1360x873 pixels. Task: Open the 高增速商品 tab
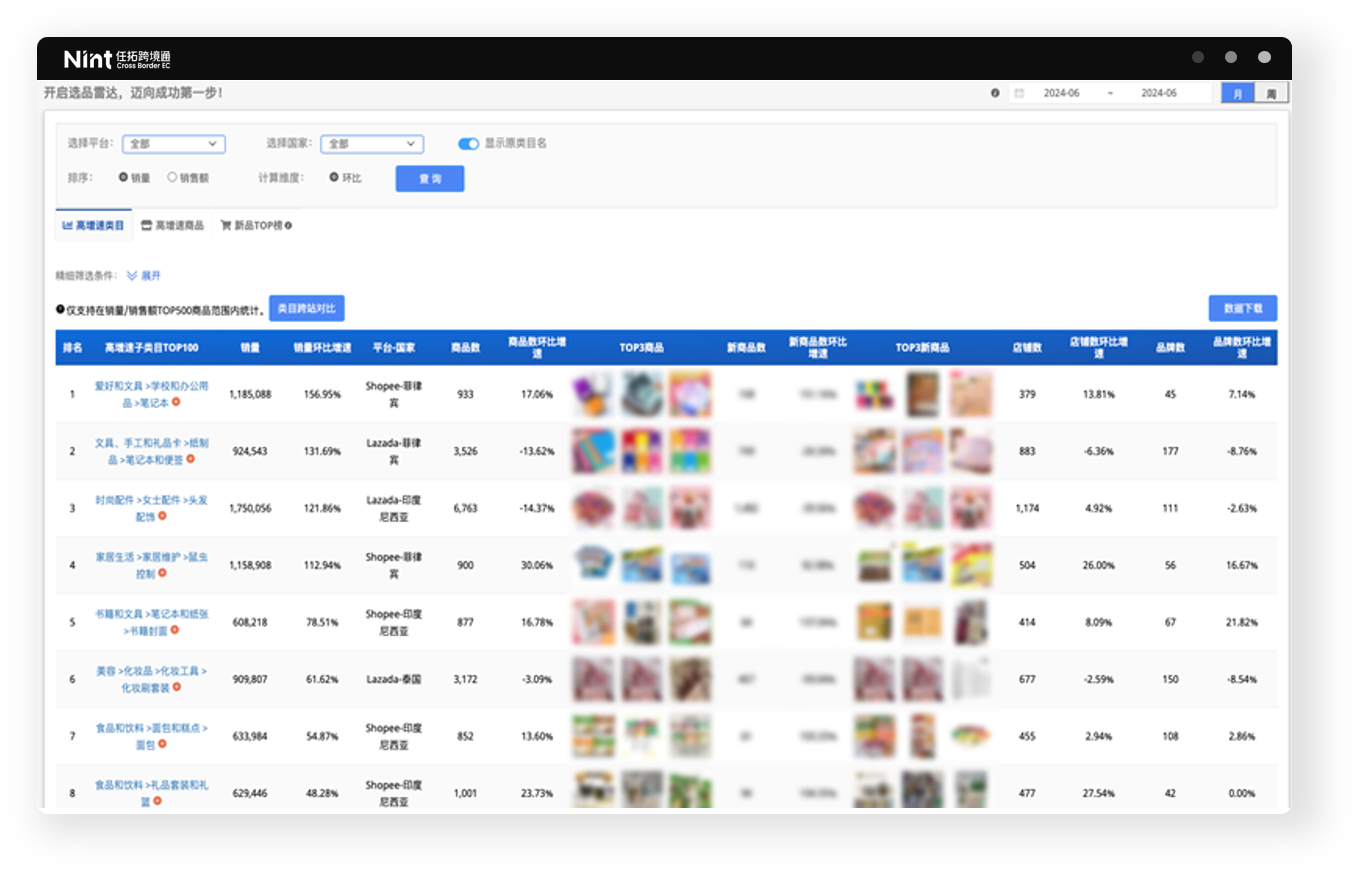pos(172,226)
